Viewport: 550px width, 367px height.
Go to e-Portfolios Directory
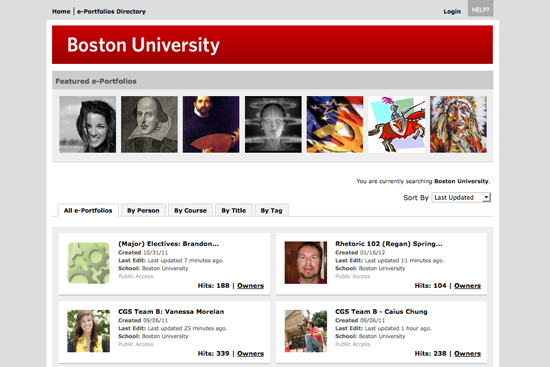111,12
